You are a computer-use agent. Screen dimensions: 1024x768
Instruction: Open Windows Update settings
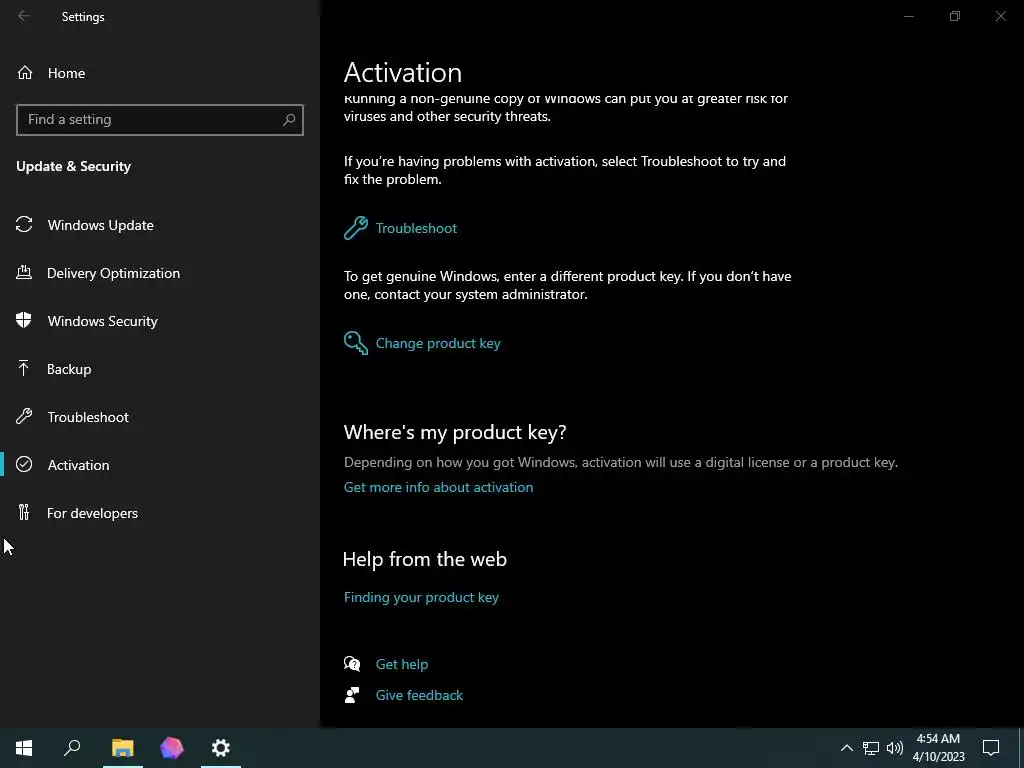pyautogui.click(x=101, y=225)
